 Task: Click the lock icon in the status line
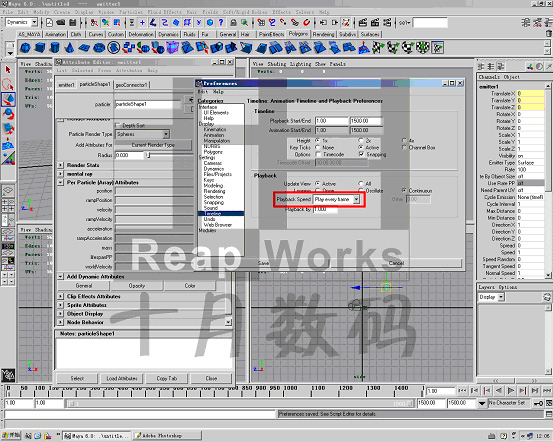click(233, 23)
